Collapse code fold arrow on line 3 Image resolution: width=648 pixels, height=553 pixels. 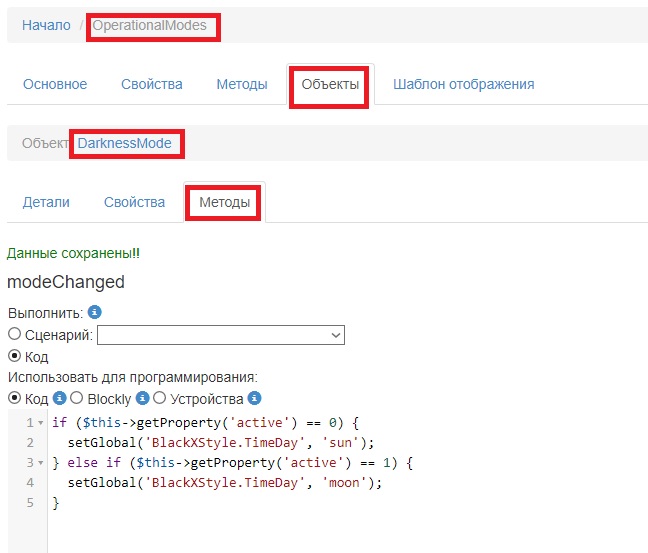[41, 463]
